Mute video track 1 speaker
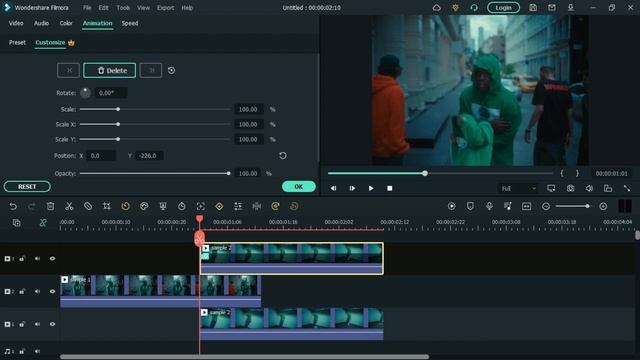This screenshot has height=360, width=640. [37, 324]
